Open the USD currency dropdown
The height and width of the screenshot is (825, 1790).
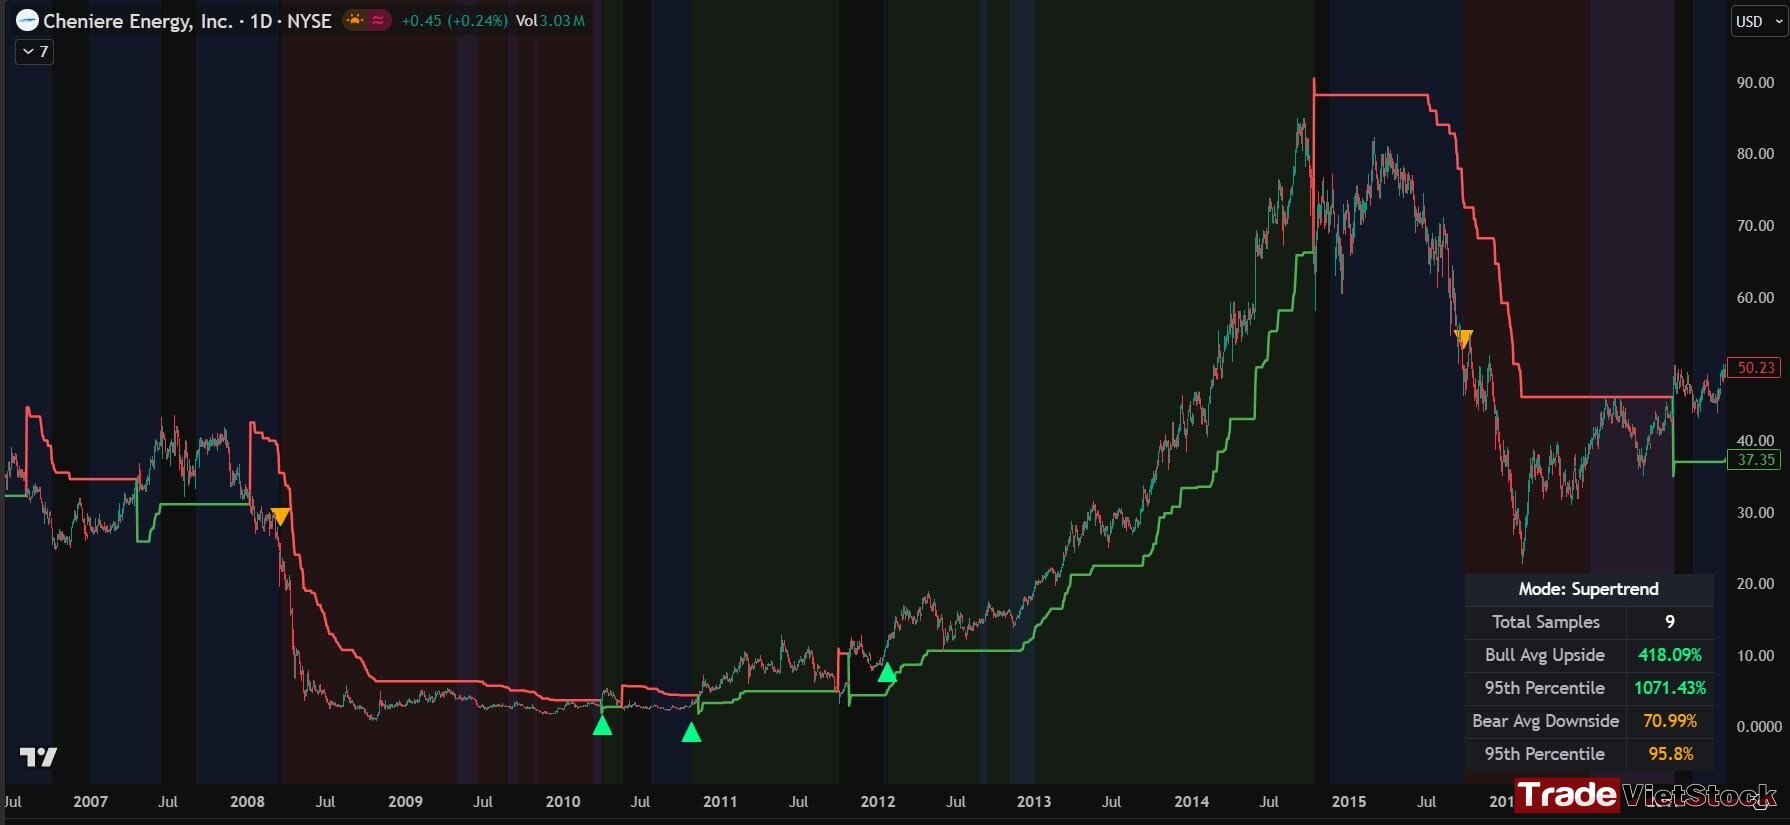click(x=1759, y=21)
